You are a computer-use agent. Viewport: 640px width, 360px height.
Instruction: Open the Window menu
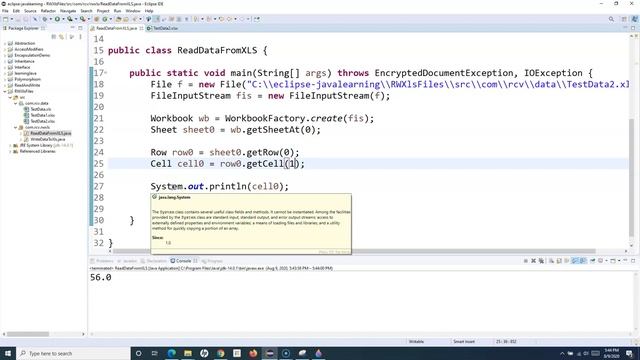tap(133, 11)
